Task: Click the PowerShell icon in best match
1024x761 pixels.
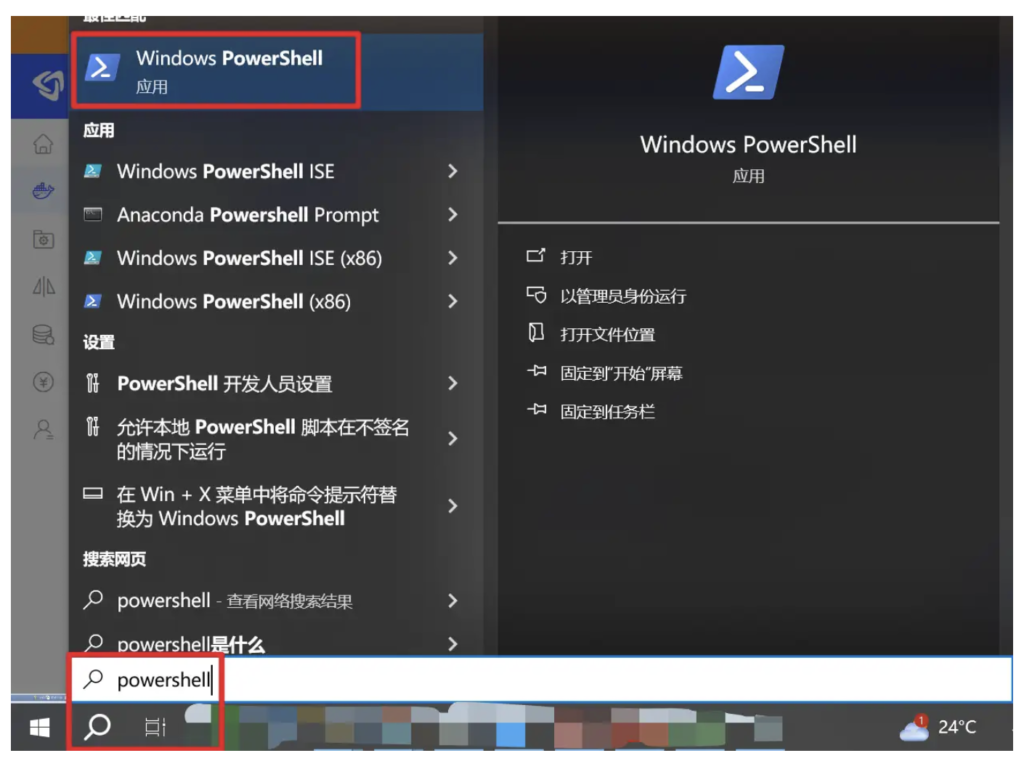Action: (102, 68)
